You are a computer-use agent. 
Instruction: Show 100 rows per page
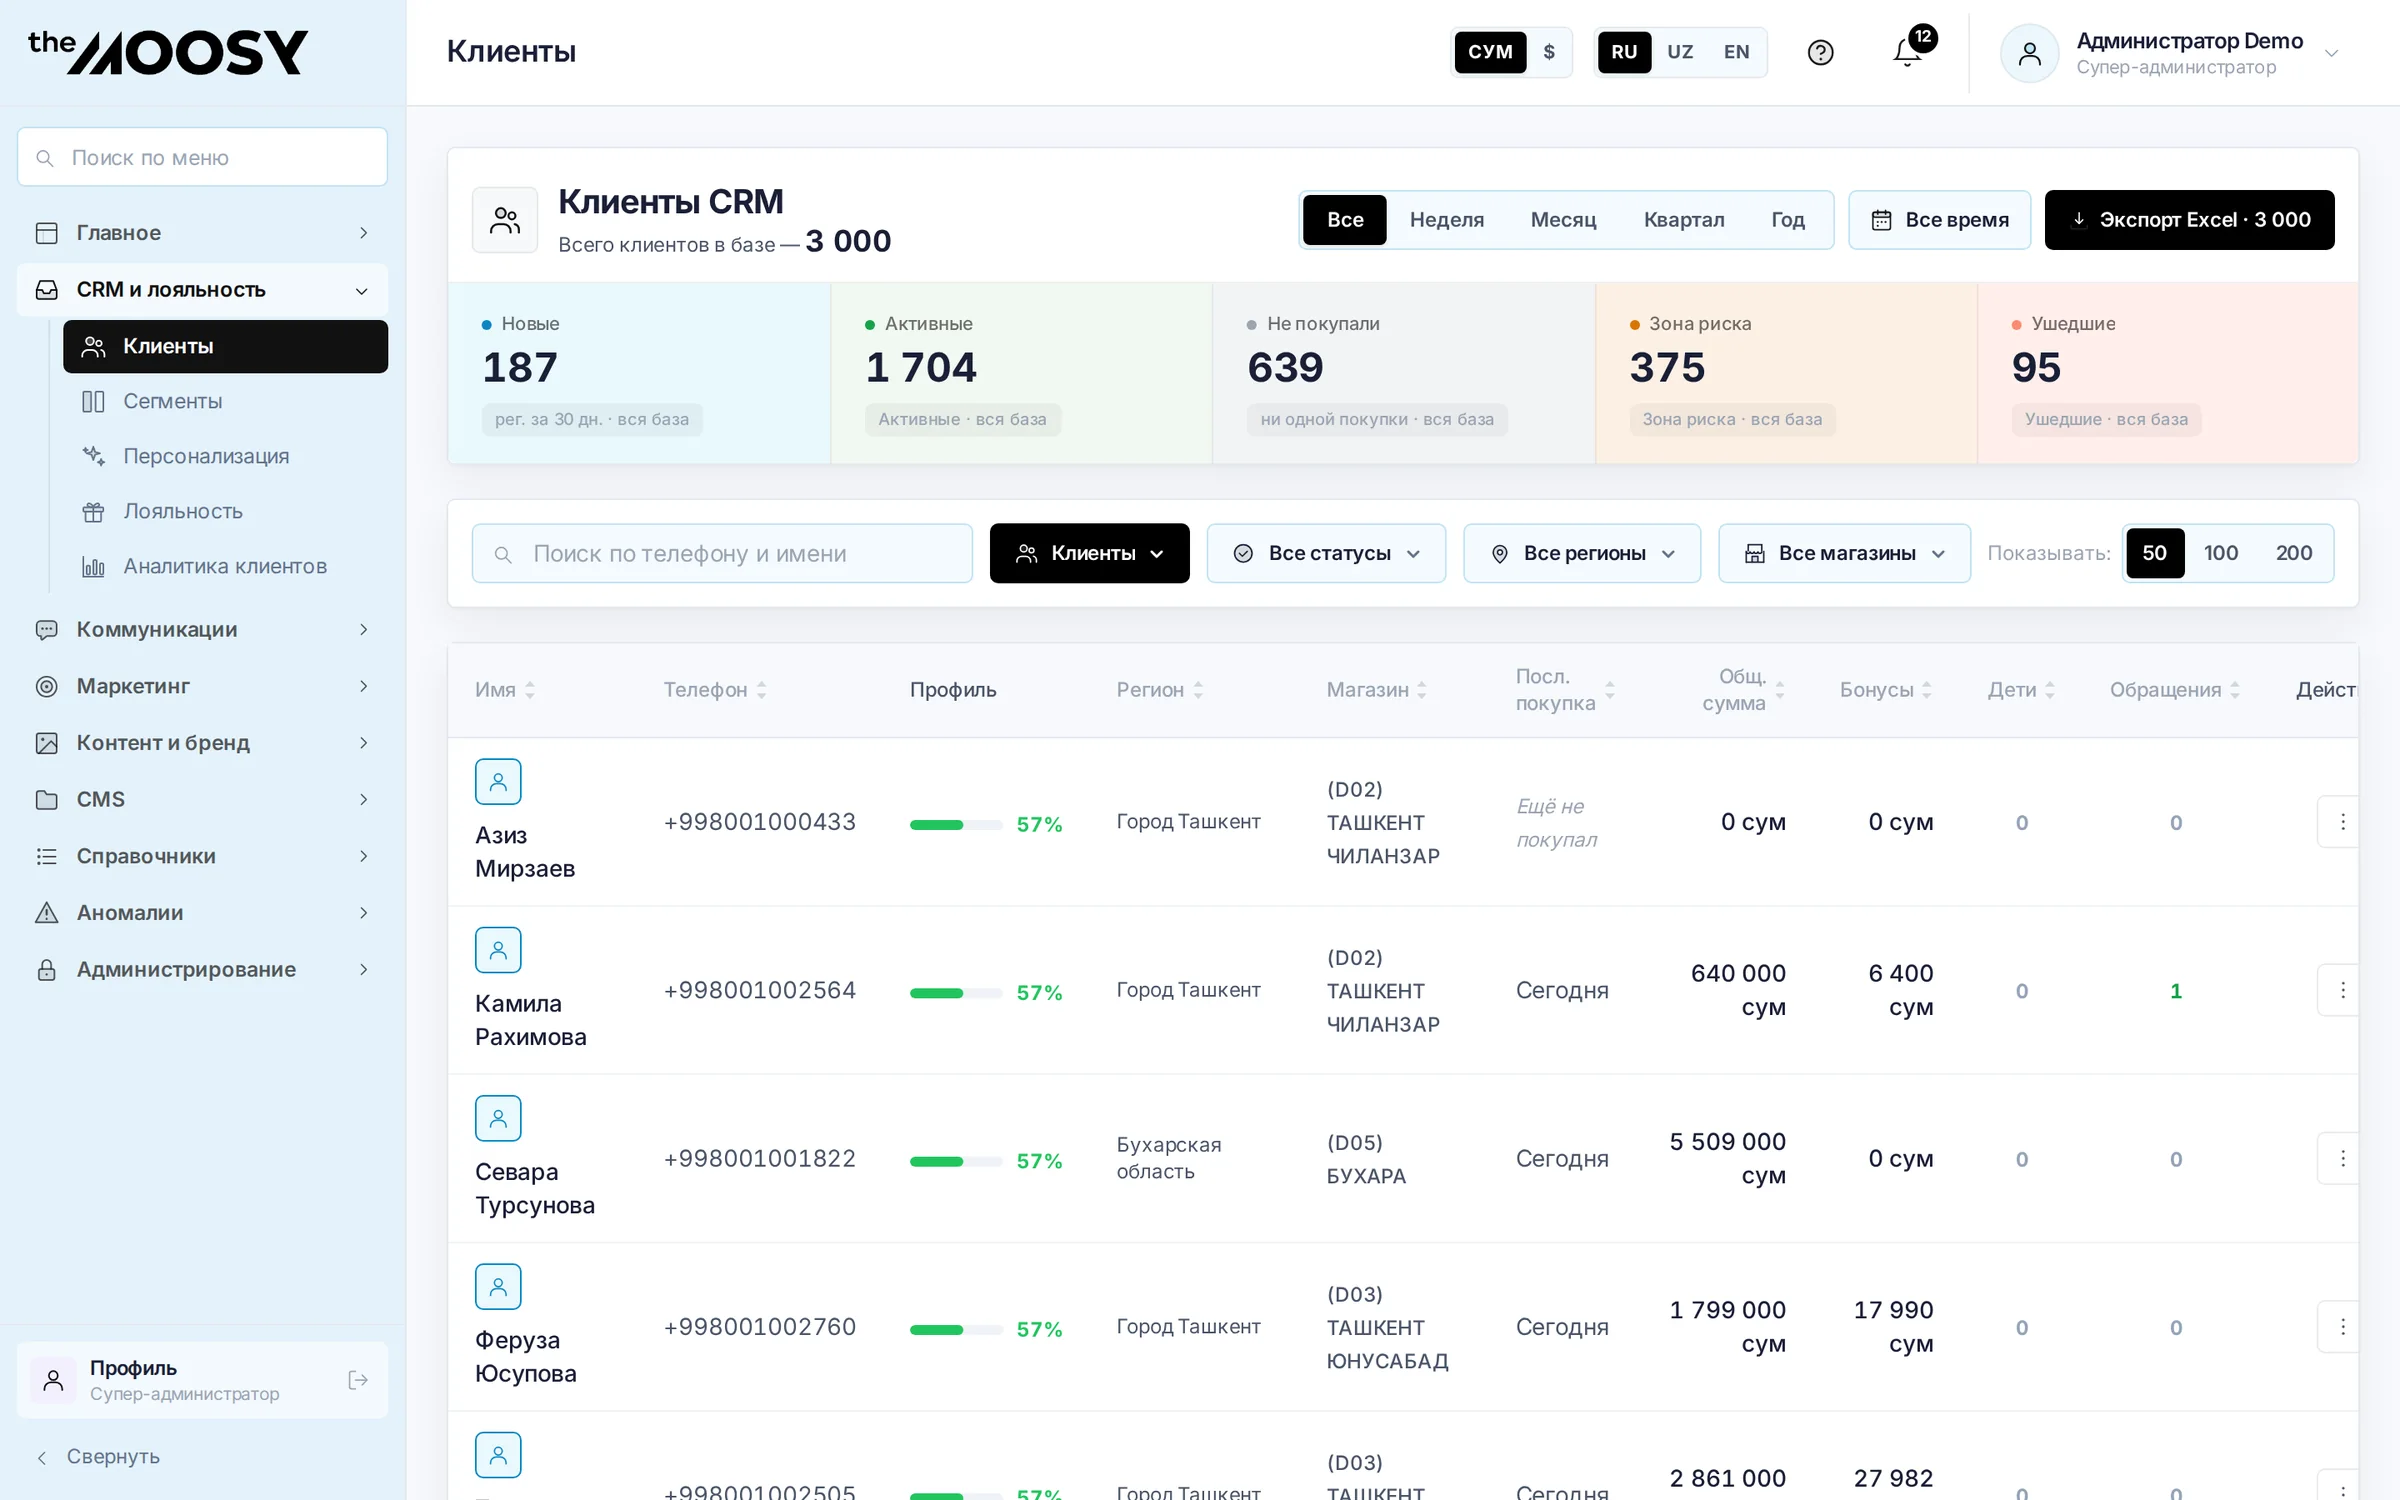2221,553
